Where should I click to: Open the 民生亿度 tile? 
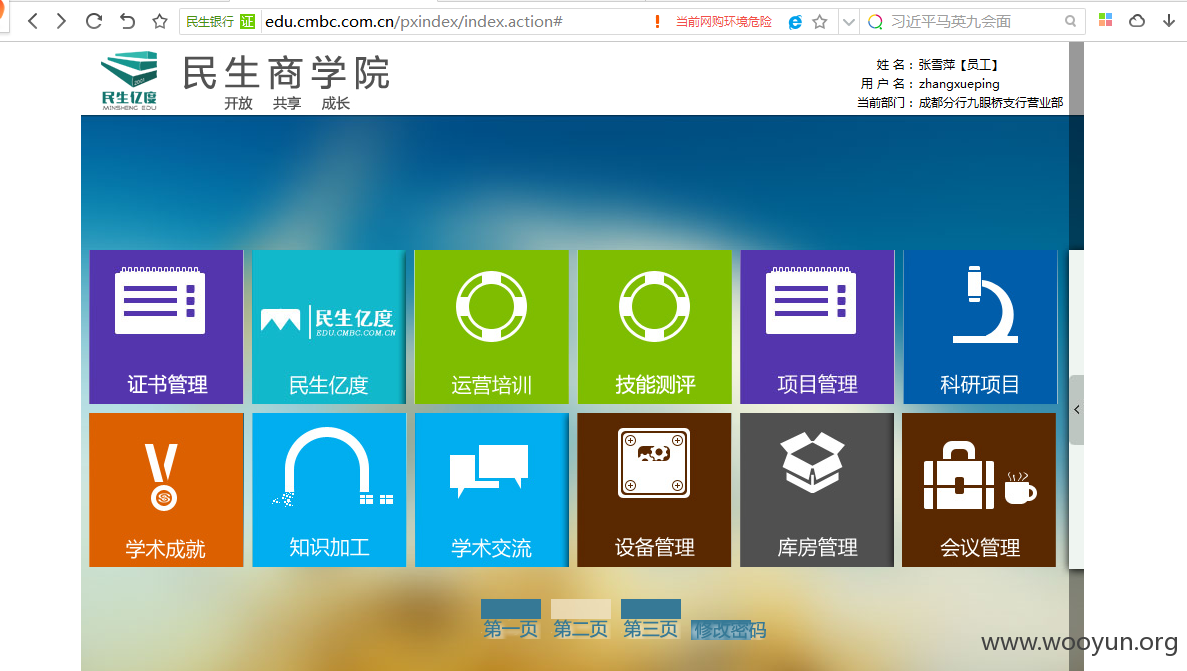329,326
